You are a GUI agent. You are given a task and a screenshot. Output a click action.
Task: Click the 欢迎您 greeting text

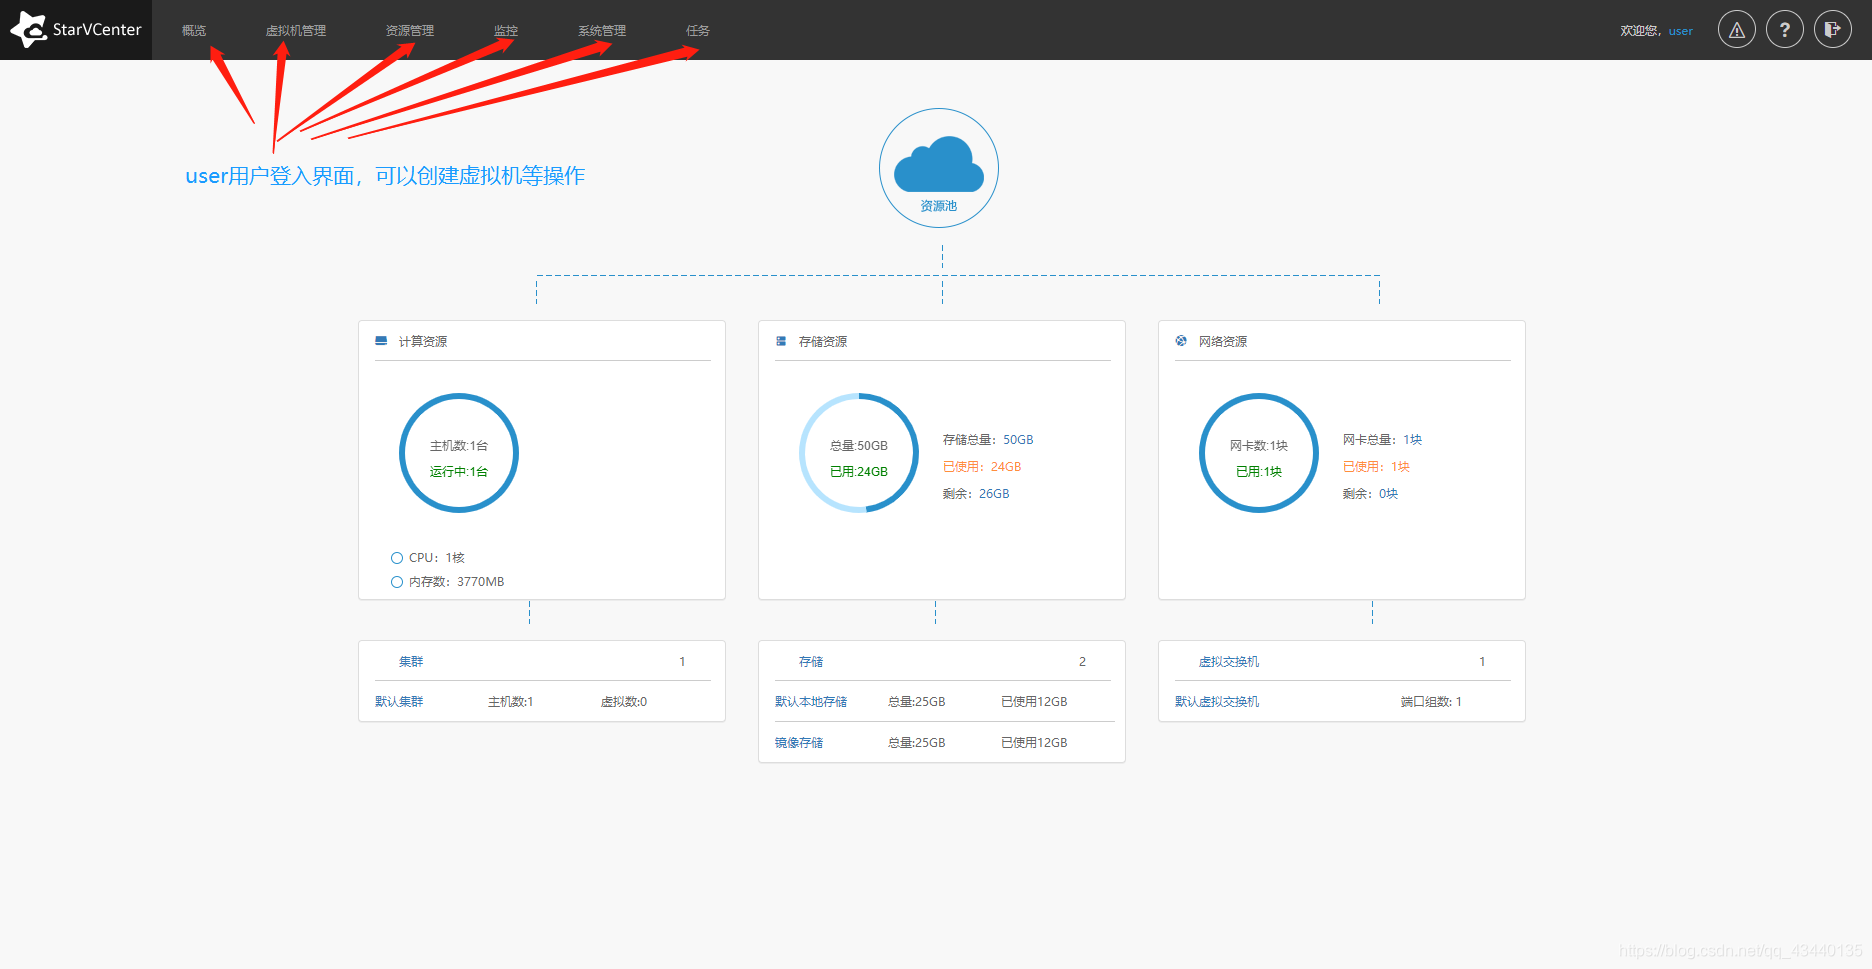coord(1640,31)
